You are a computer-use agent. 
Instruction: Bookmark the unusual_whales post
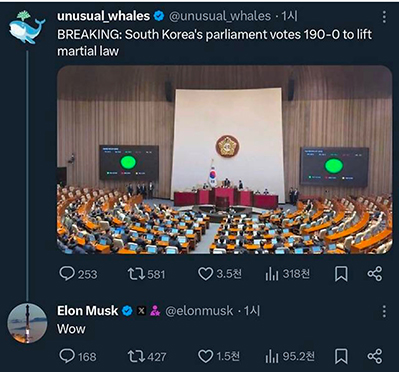pyautogui.click(x=341, y=274)
